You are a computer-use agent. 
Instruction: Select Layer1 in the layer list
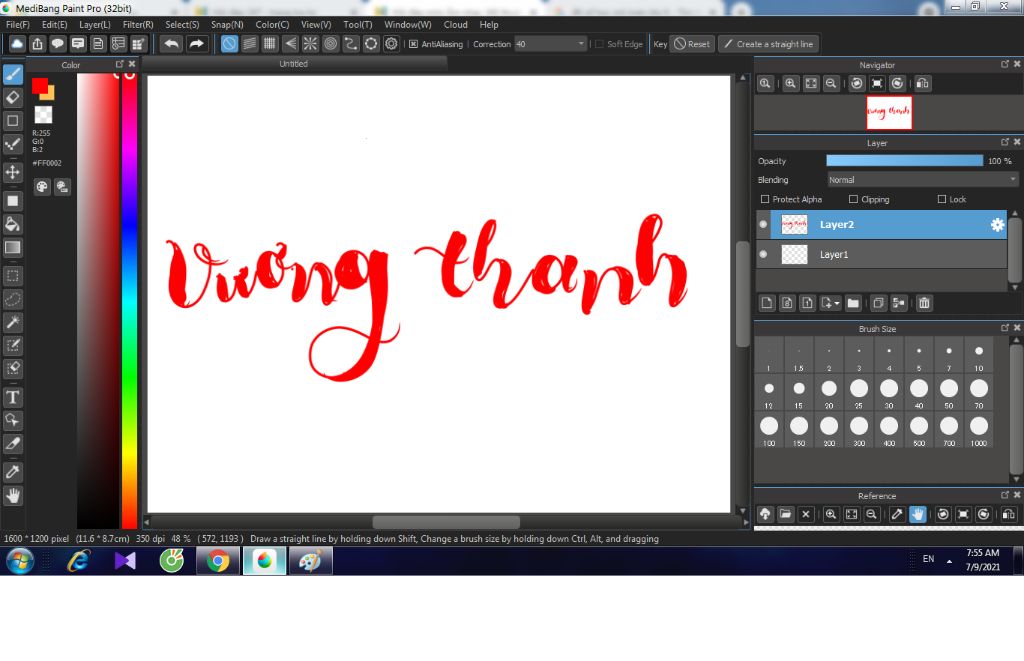coord(882,254)
